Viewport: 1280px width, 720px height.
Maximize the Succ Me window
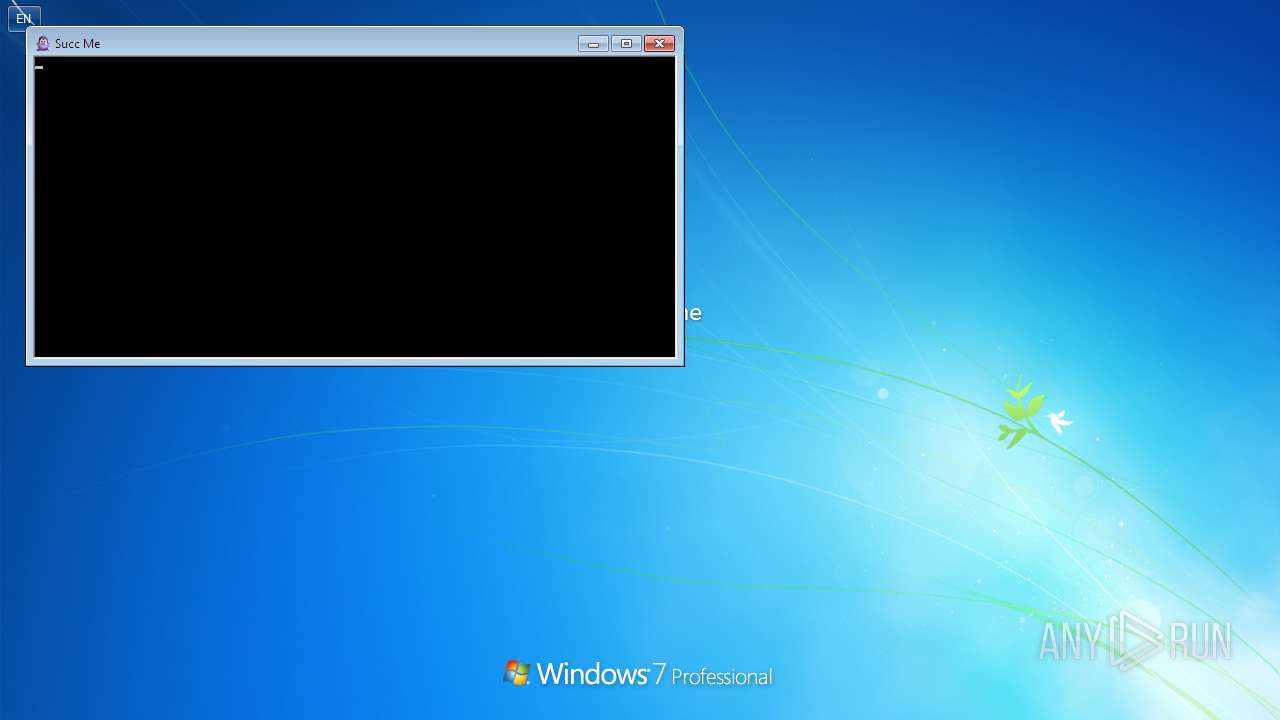click(626, 43)
